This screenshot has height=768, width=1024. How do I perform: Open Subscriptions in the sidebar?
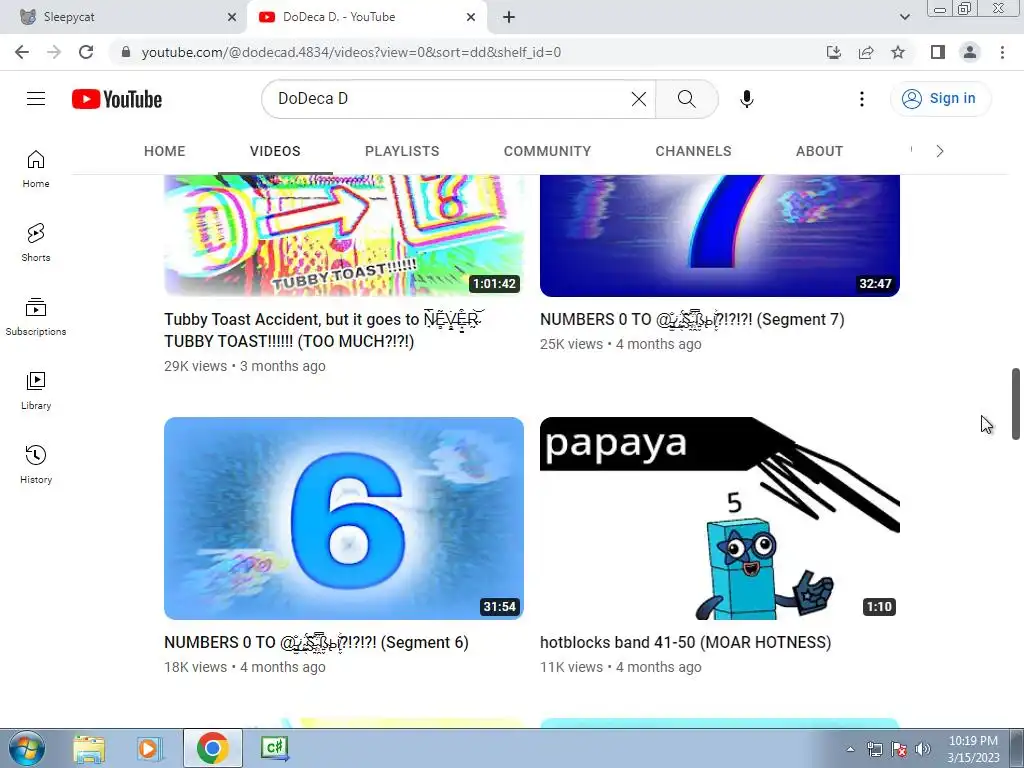[36, 317]
